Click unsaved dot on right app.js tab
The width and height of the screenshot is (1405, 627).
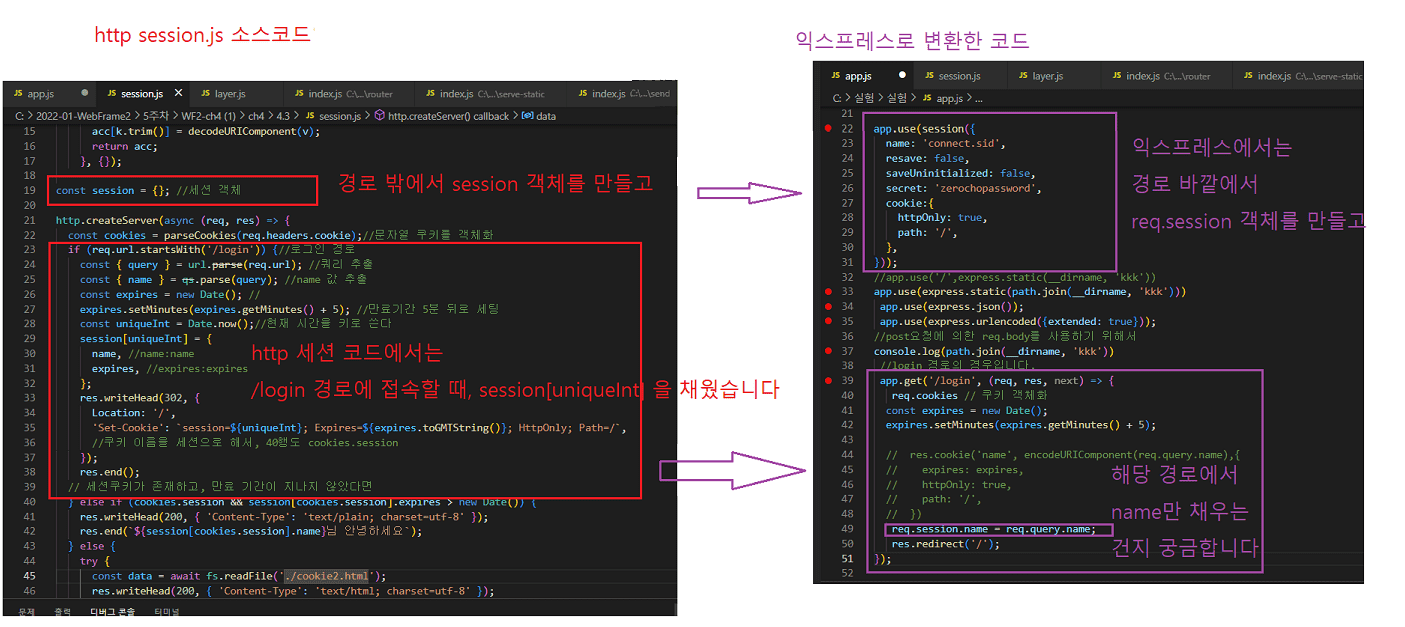pyautogui.click(x=902, y=75)
